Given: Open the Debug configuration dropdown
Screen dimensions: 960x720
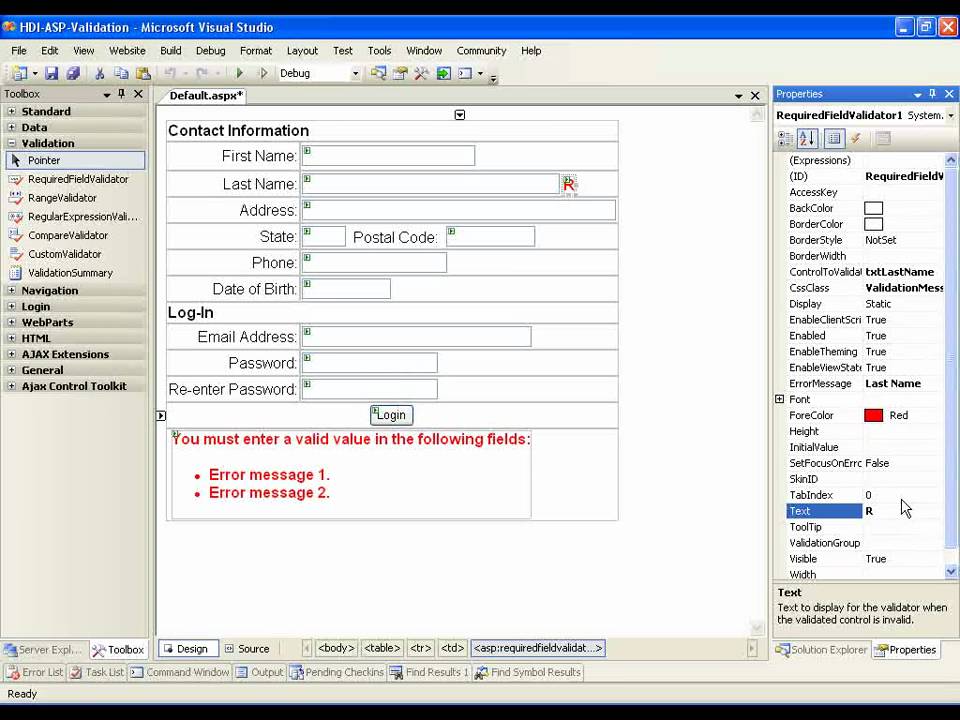Looking at the screenshot, I should point(355,73).
